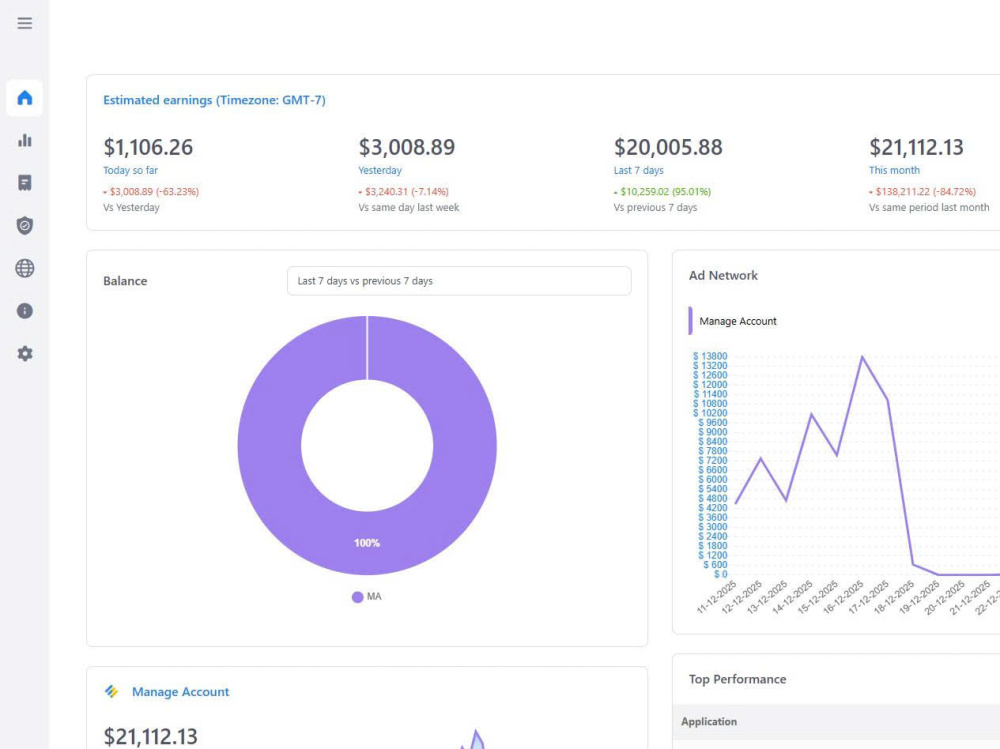This screenshot has height=749, width=1000.
Task: Open the info circle icon in sidebar
Action: click(x=25, y=311)
